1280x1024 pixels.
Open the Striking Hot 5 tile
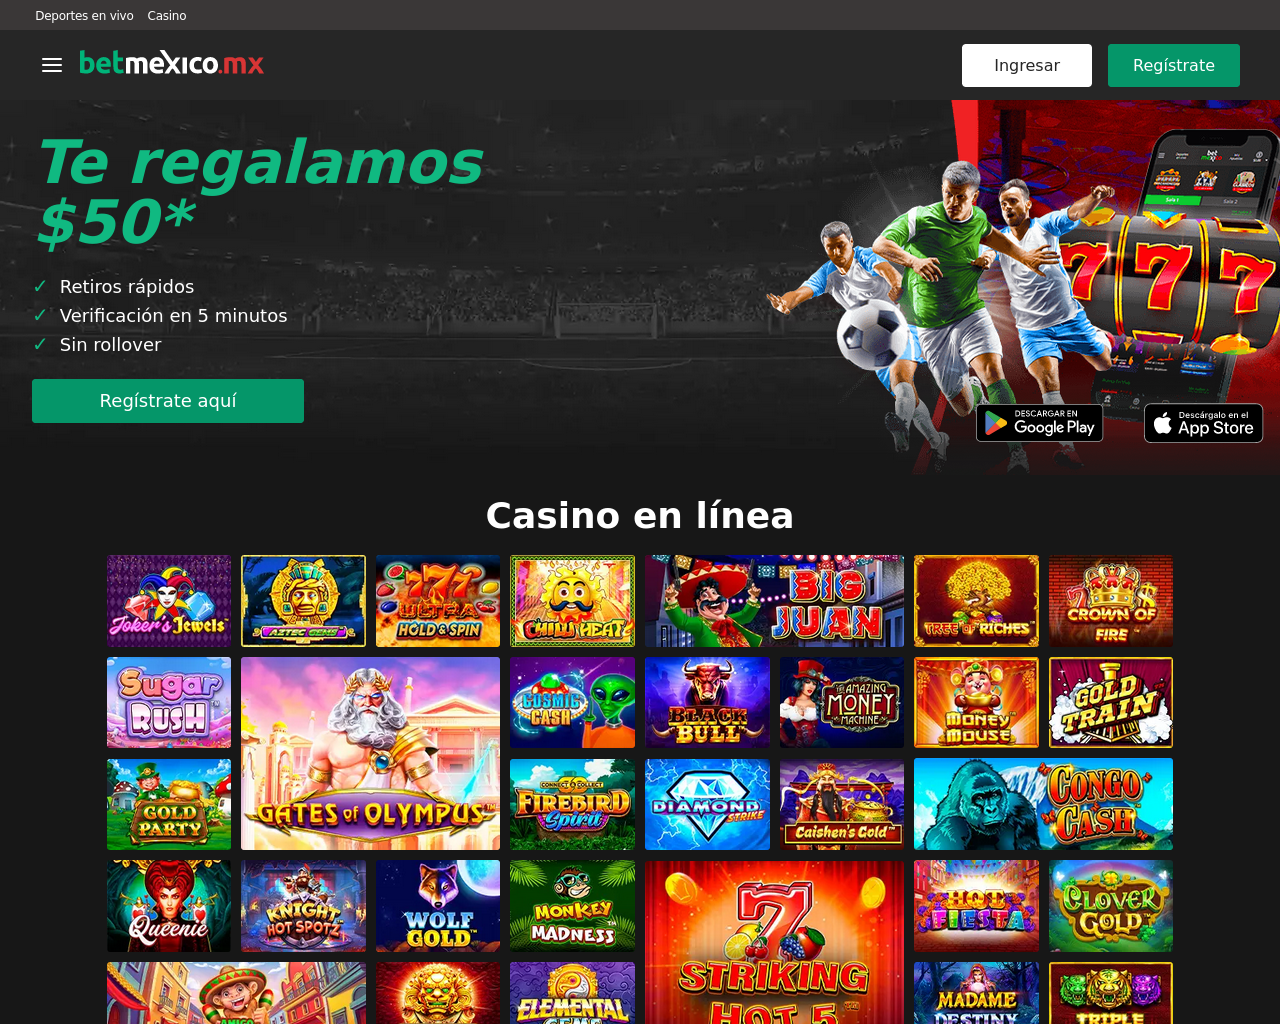tap(774, 942)
